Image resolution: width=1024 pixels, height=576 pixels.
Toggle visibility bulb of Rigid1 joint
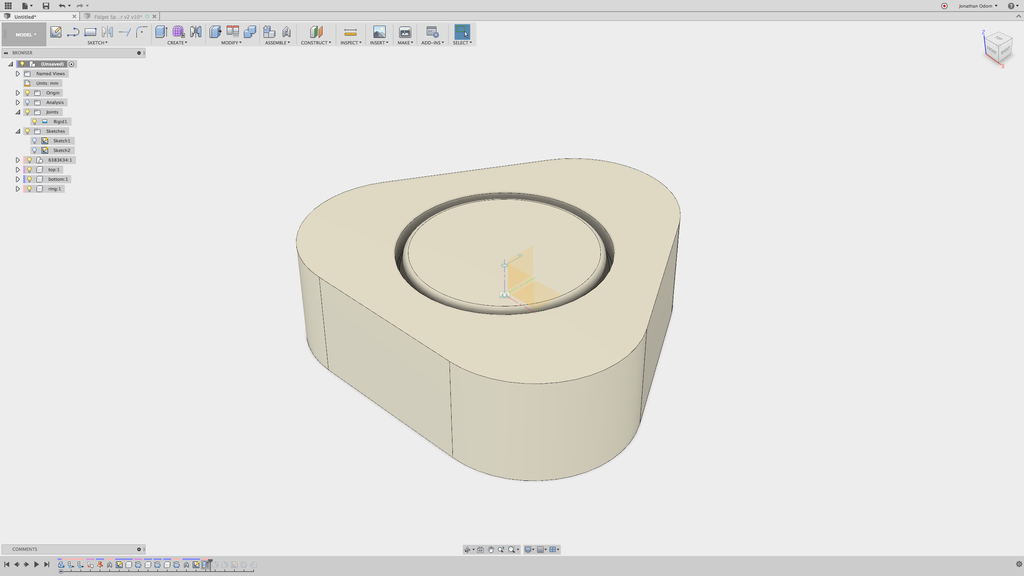[35, 121]
